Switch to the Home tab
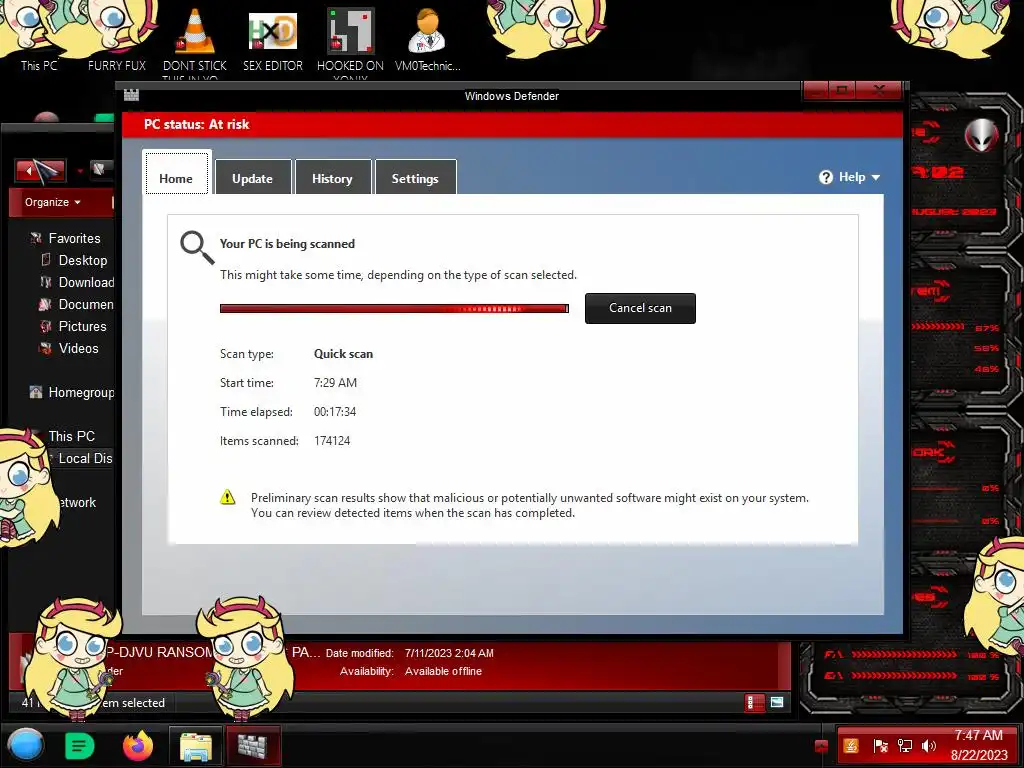1024x768 pixels. pos(176,174)
